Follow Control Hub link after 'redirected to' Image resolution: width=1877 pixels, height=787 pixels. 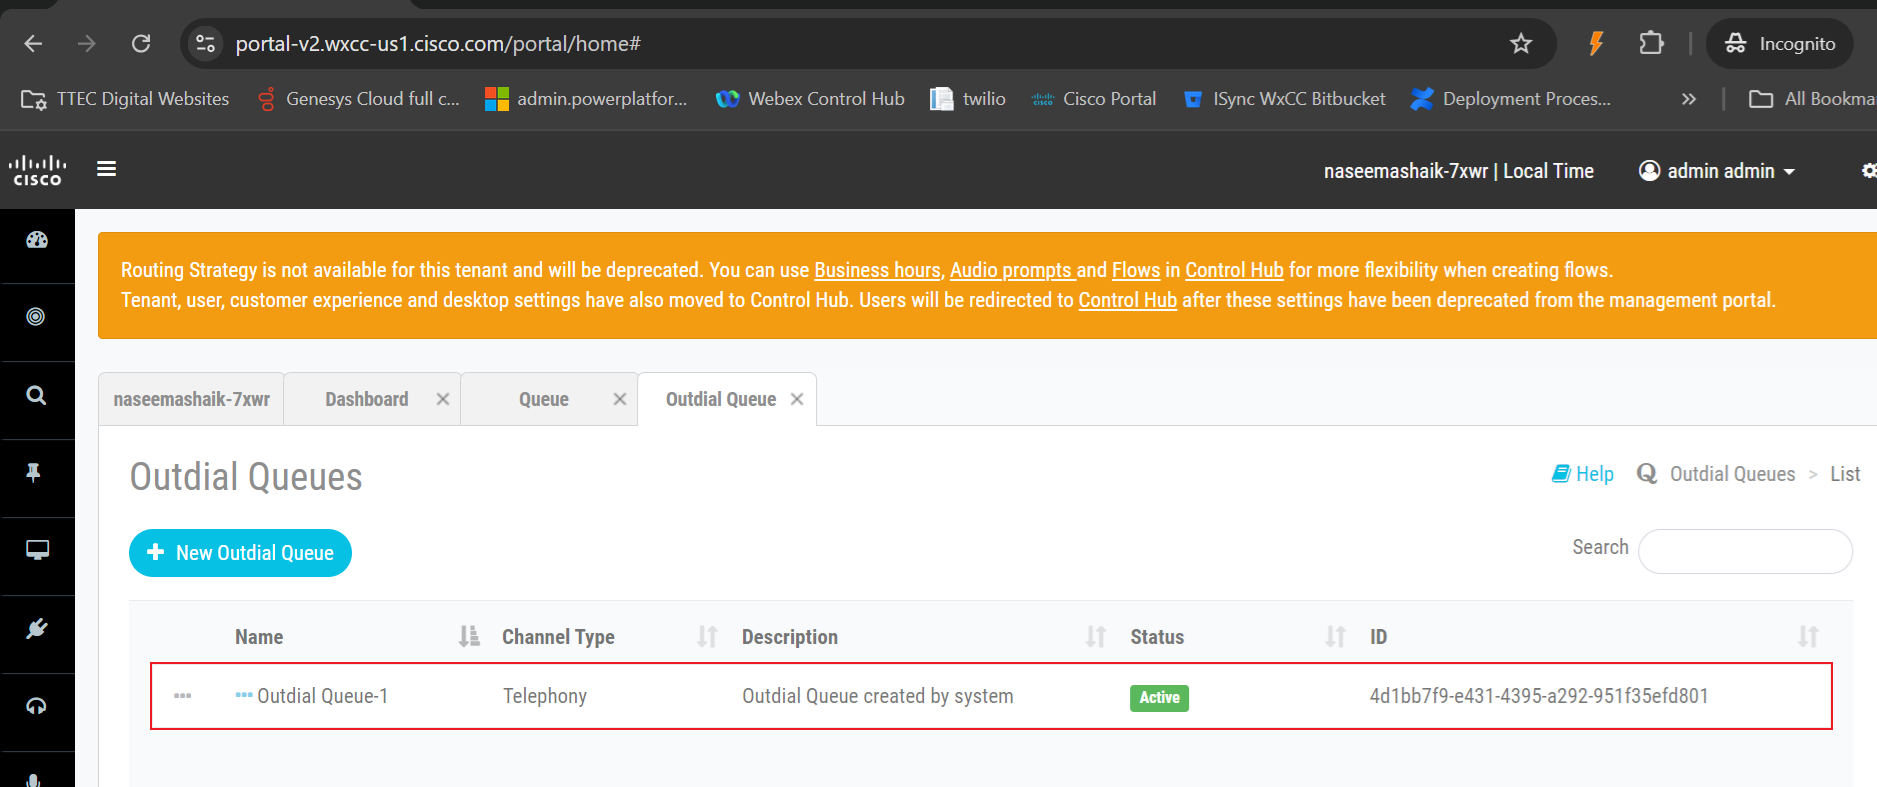[1128, 300]
